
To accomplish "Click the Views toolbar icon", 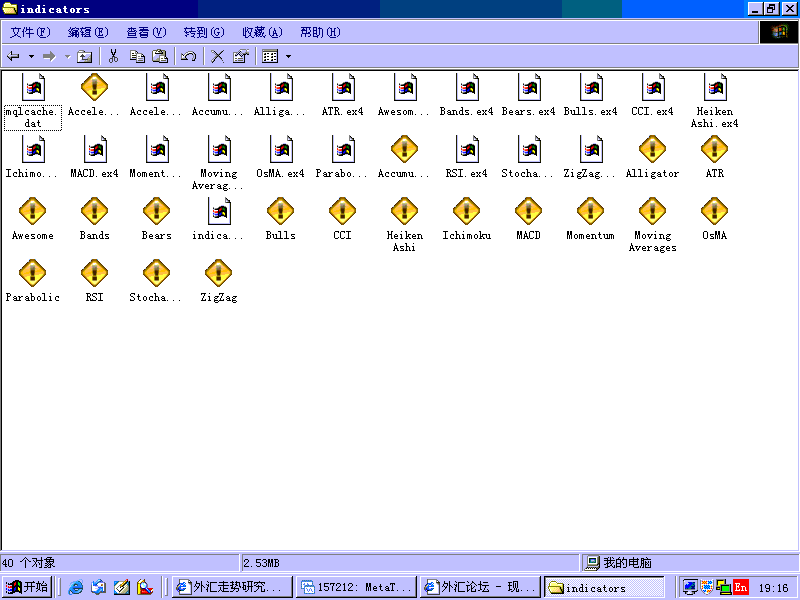I will click(270, 56).
